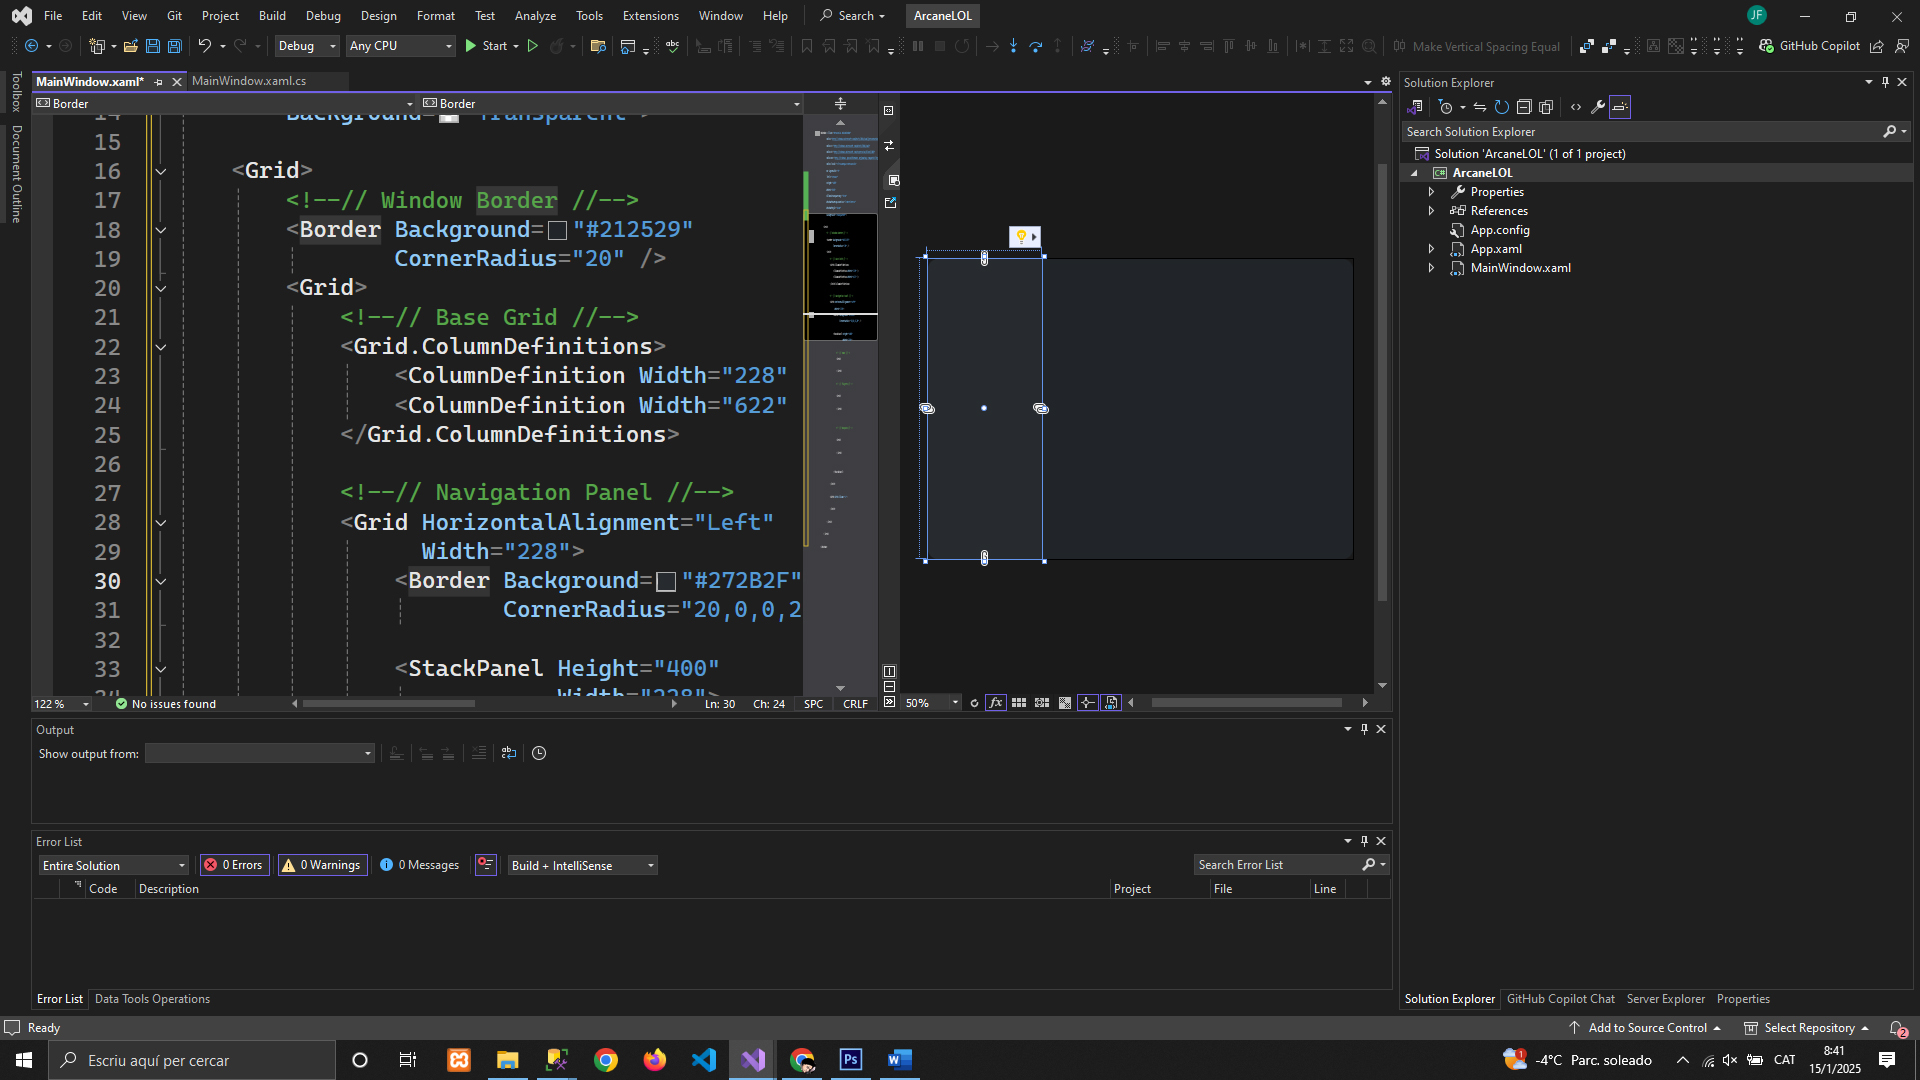Screen dimensions: 1920x1080
Task: Click color swatch for #212529 background
Action: point(558,231)
